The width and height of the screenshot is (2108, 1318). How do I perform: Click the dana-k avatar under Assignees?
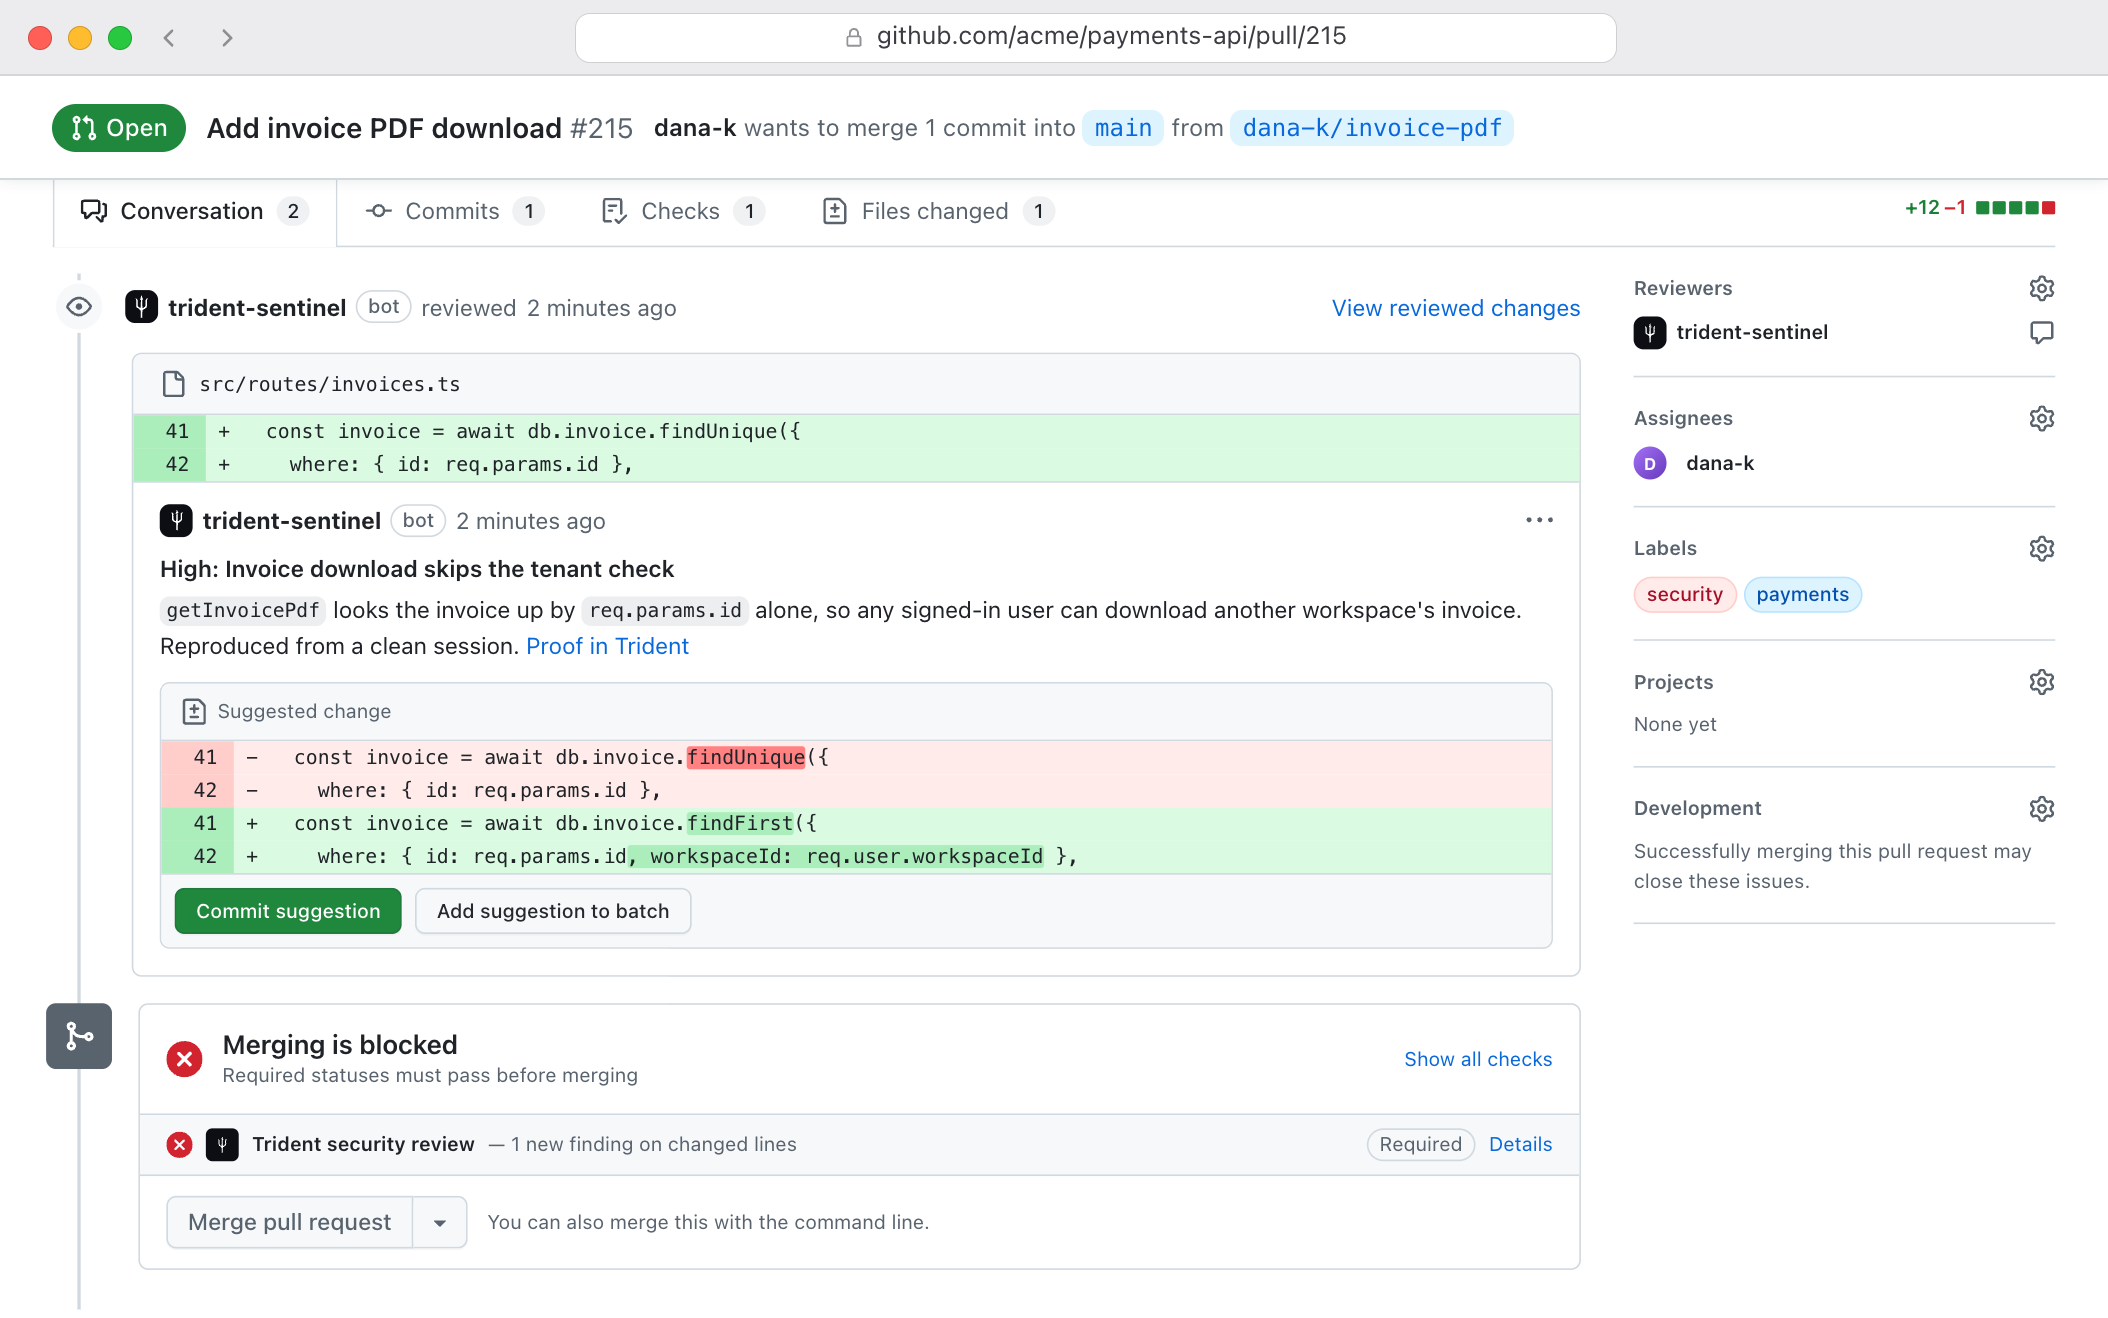pos(1650,463)
